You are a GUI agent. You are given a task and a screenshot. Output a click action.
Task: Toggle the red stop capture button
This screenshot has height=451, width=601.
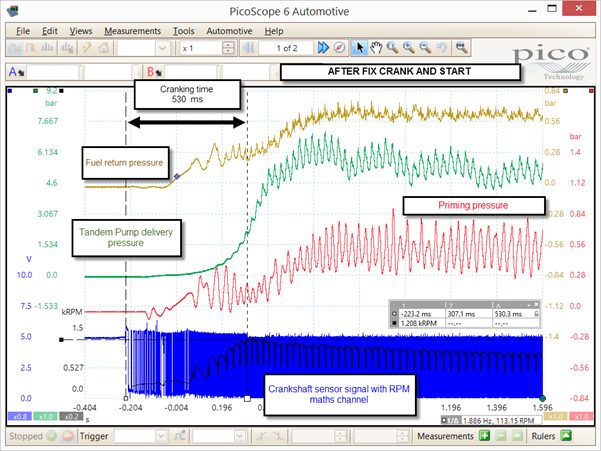(68, 436)
